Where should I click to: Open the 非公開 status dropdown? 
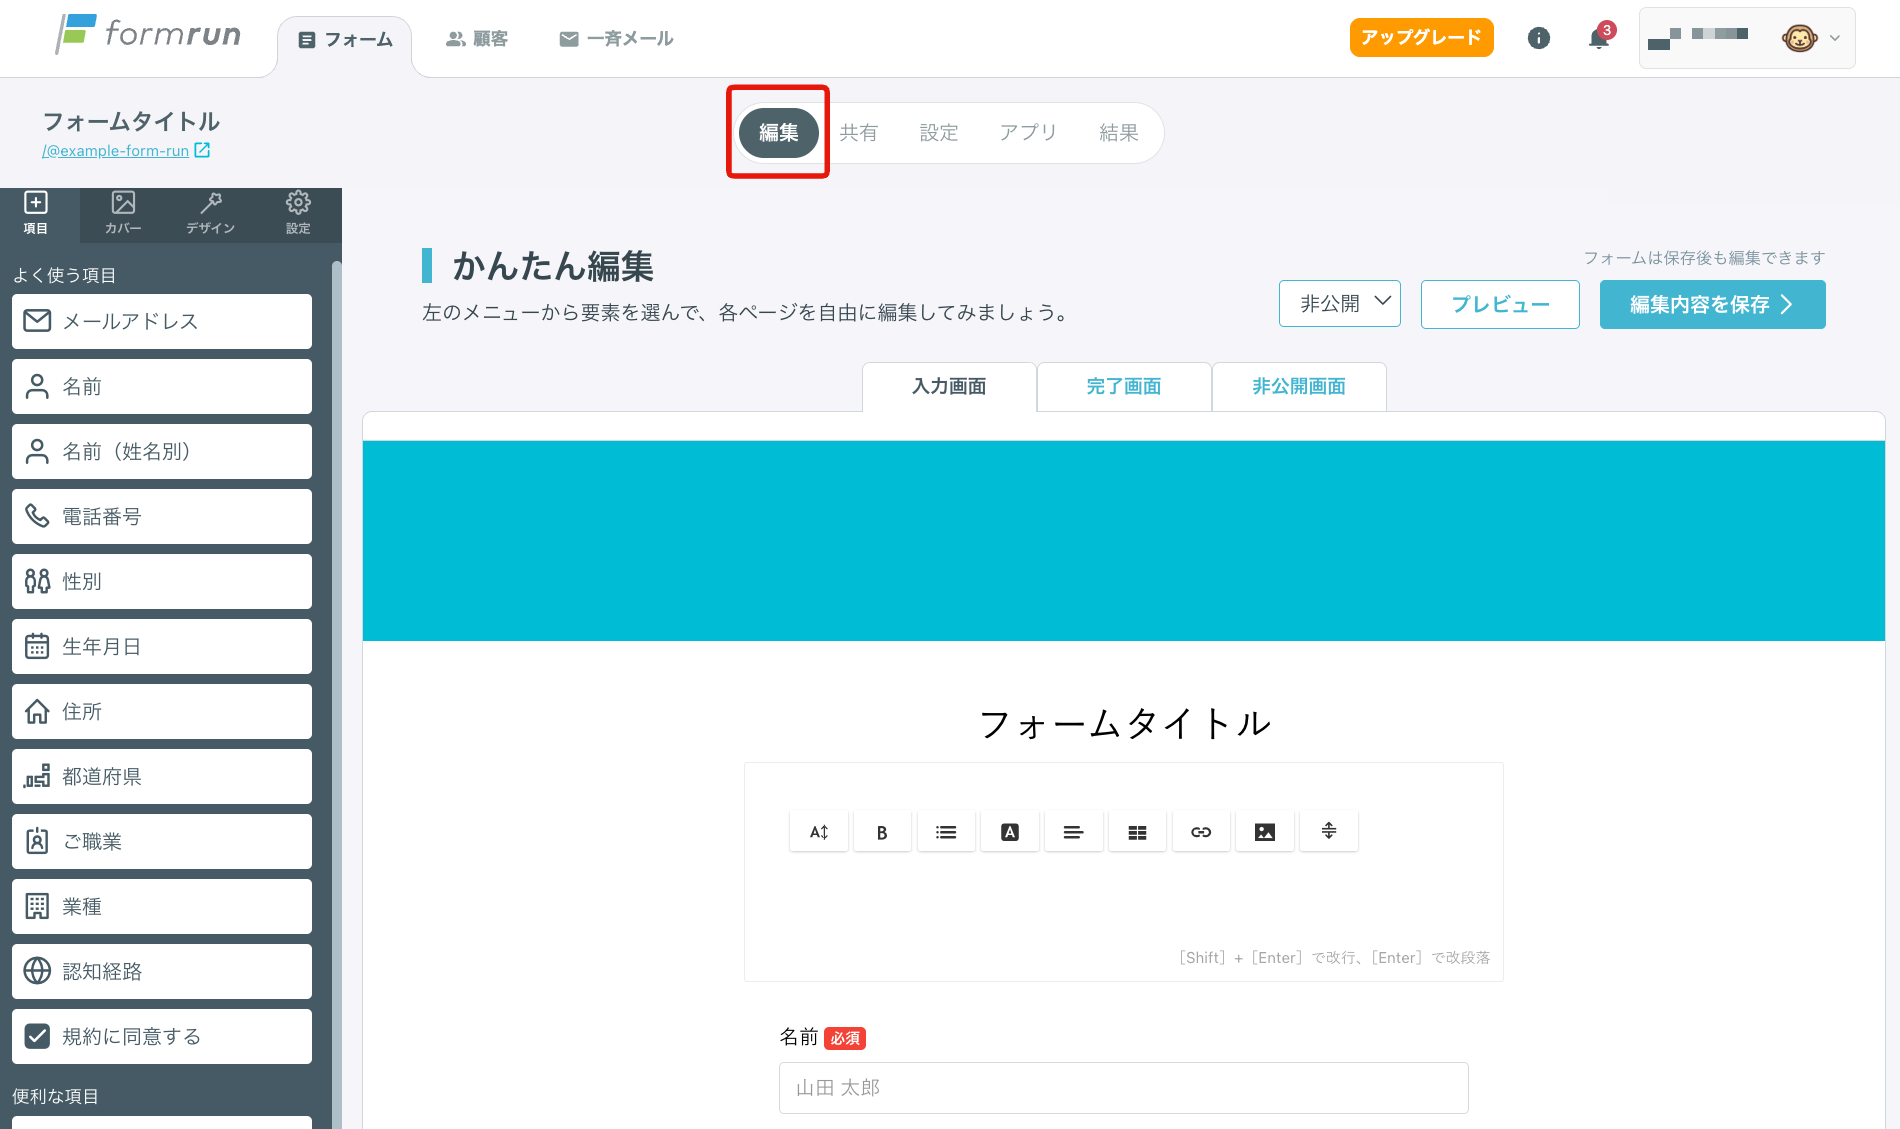point(1340,303)
